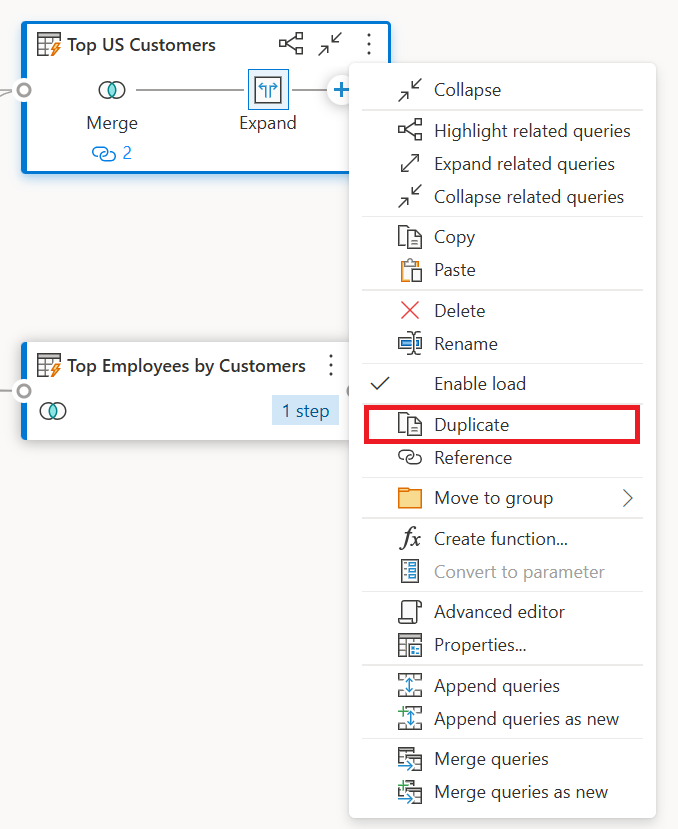The width and height of the screenshot is (678, 829).
Task: Select the Expand step icon
Action: pos(267,89)
